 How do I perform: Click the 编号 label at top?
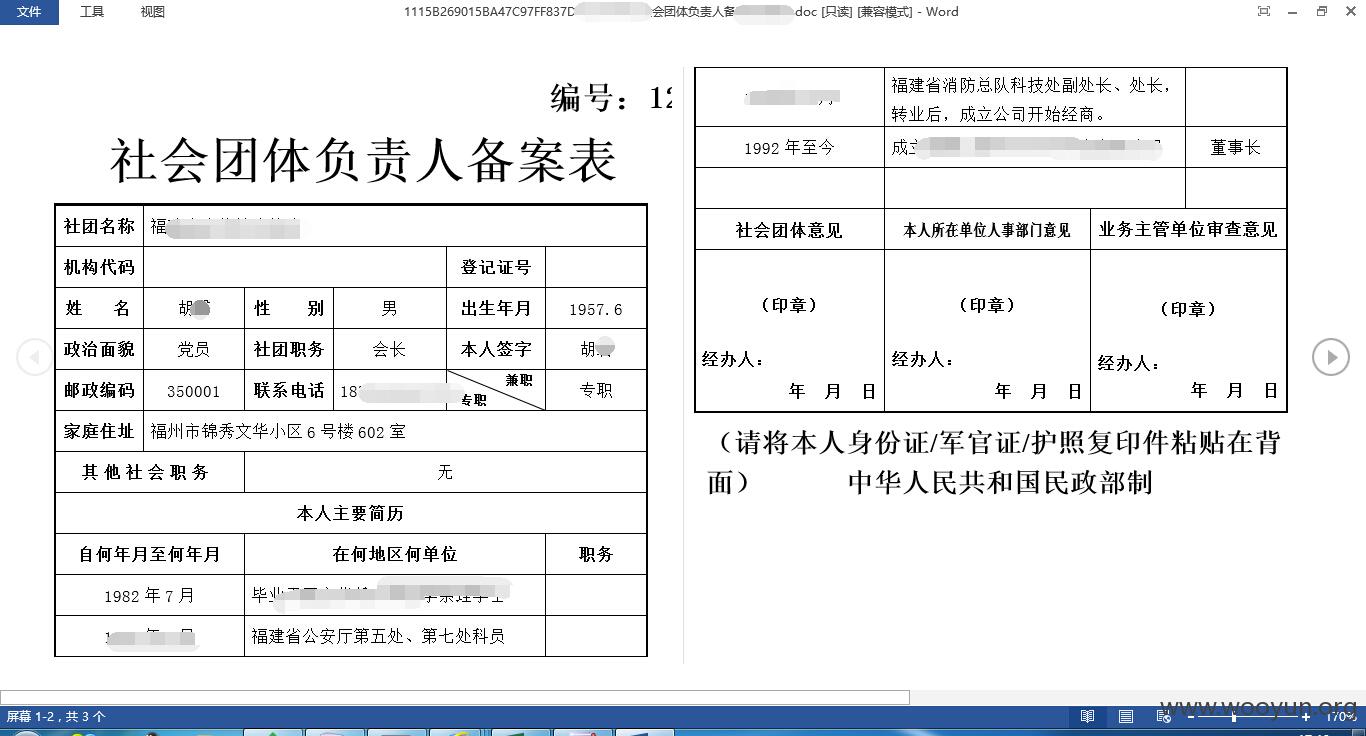tap(590, 97)
